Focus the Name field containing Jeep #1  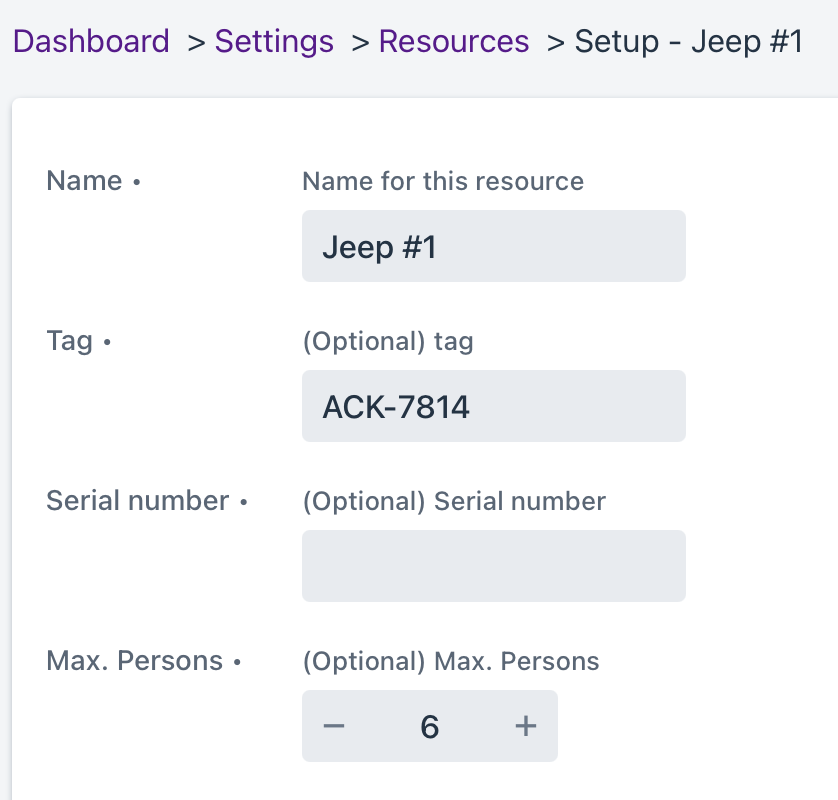point(494,246)
